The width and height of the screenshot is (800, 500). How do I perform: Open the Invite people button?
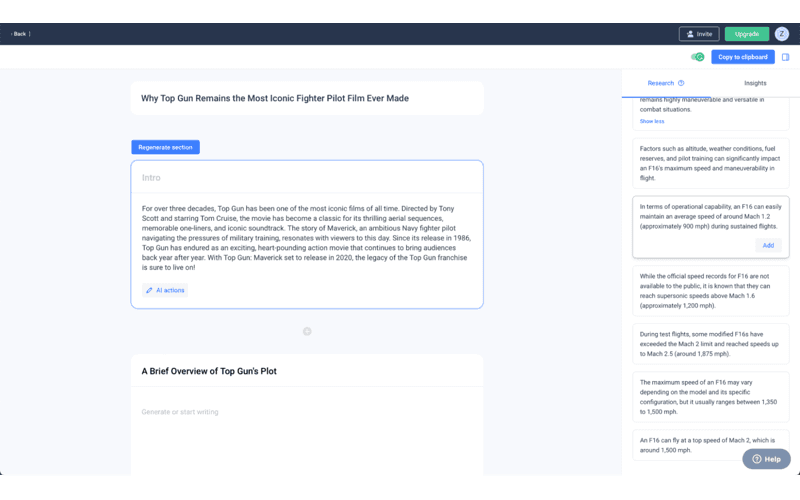pos(699,34)
